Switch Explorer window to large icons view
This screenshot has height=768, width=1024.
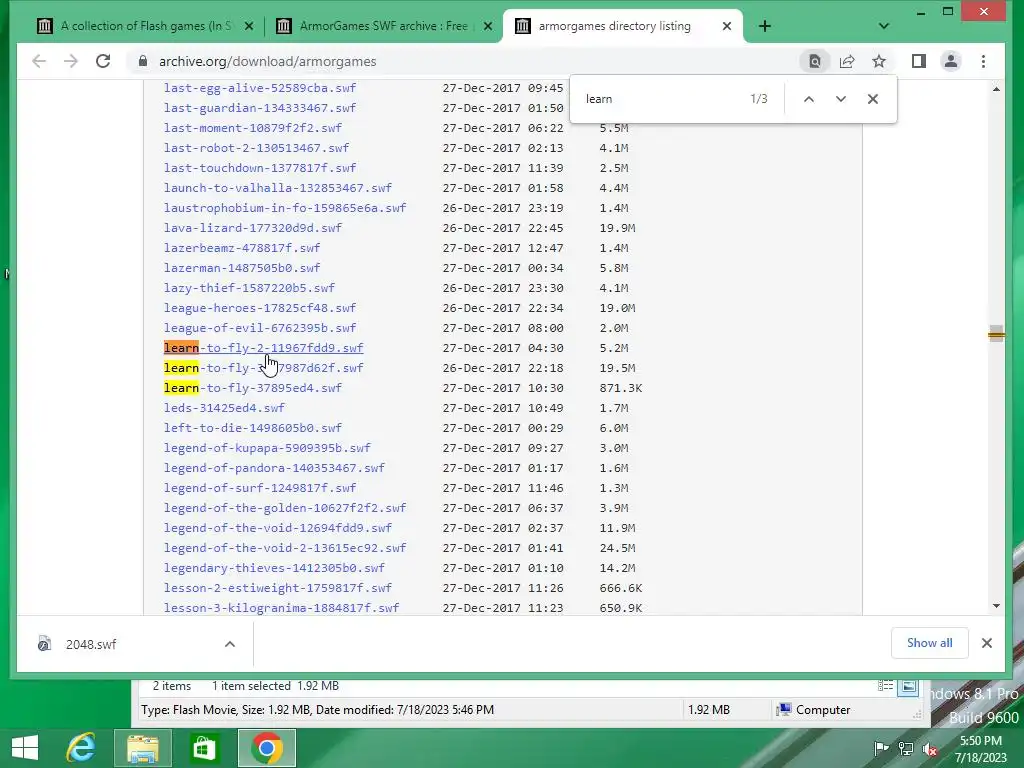908,686
